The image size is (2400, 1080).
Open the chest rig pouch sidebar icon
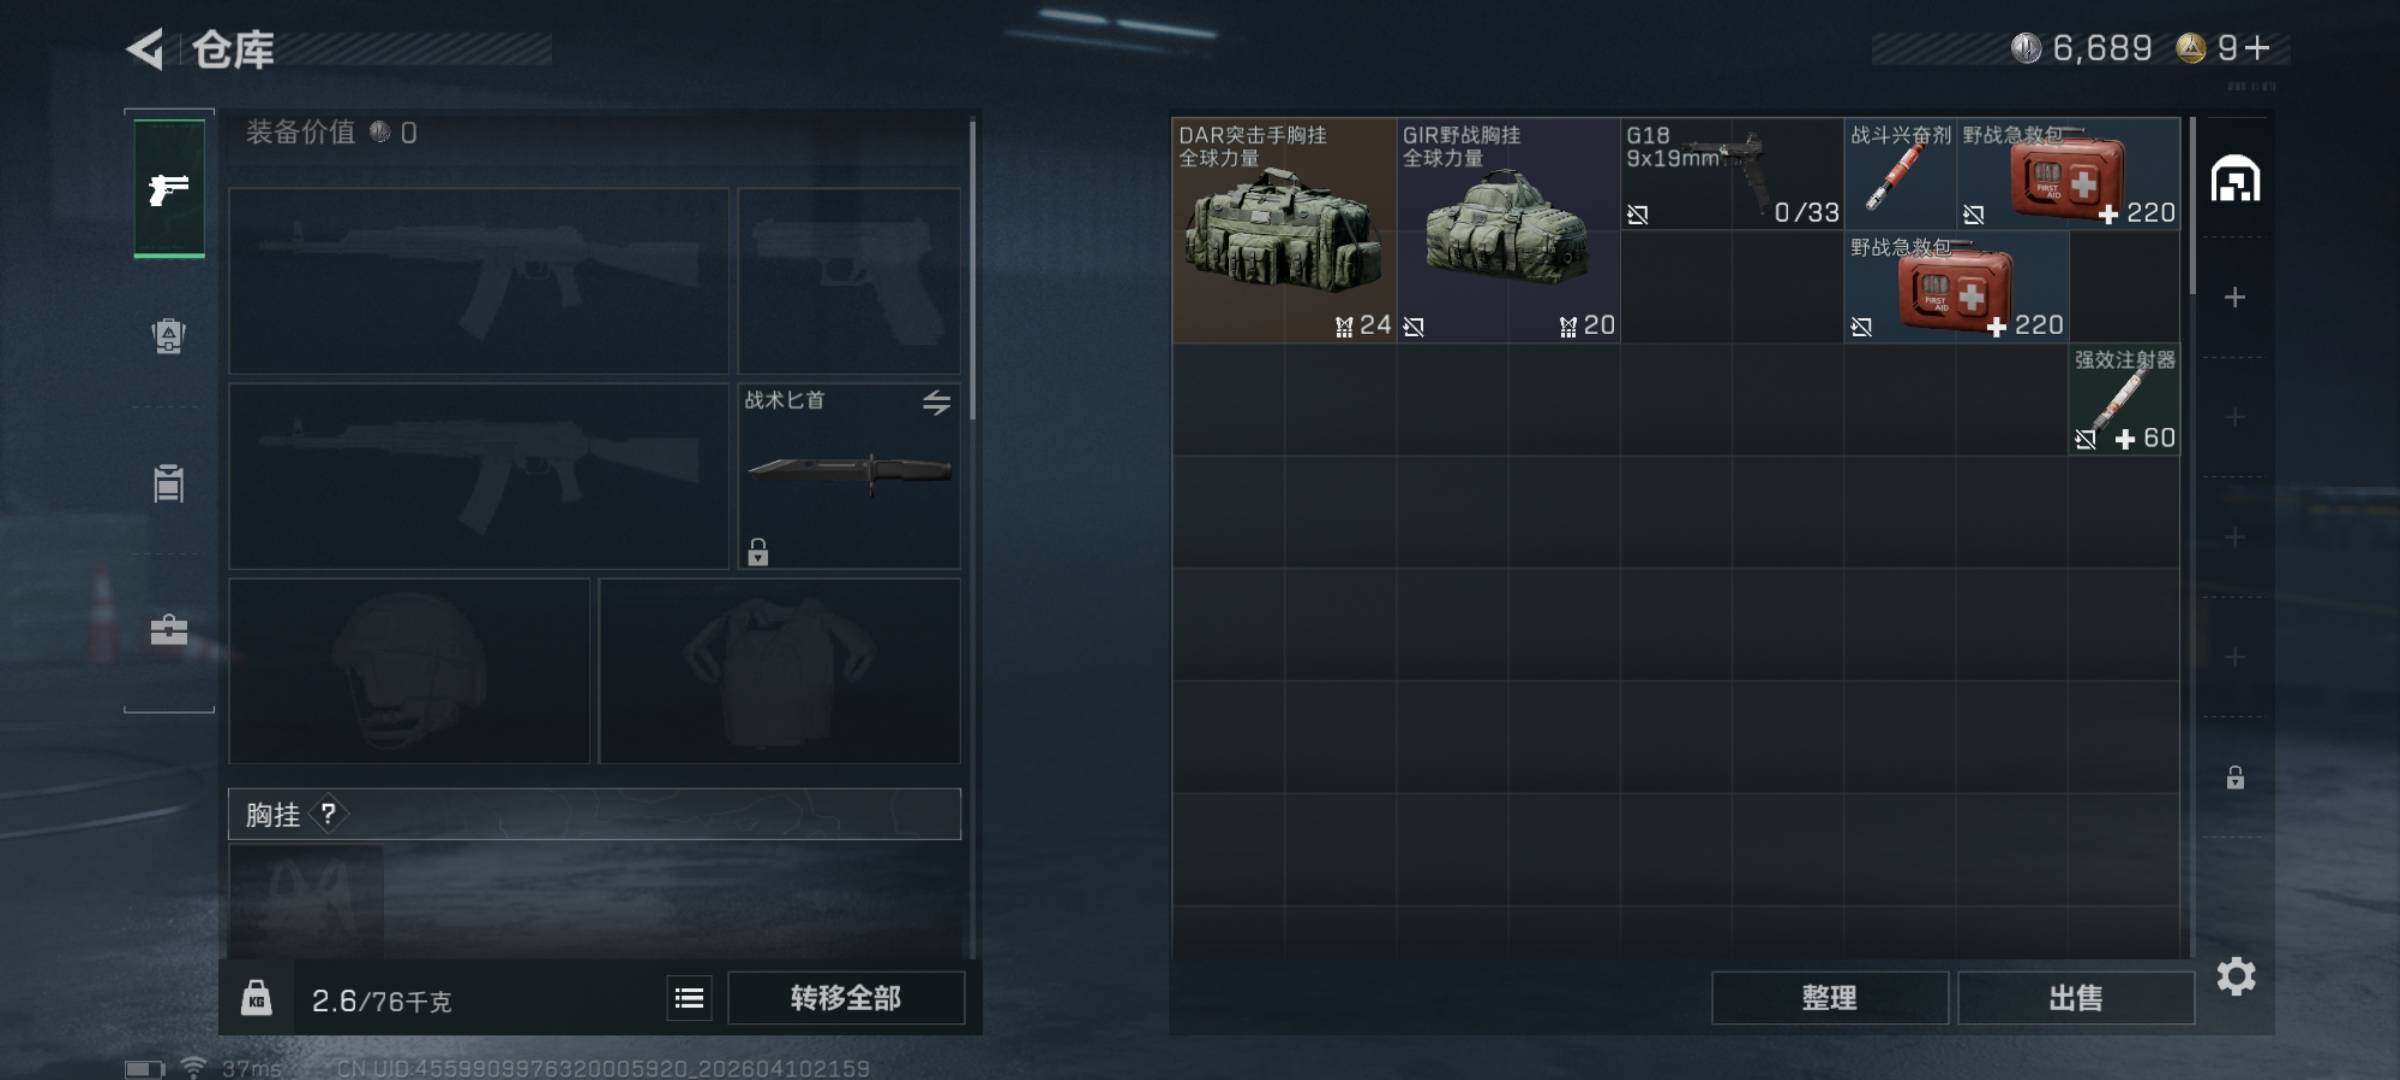169,483
